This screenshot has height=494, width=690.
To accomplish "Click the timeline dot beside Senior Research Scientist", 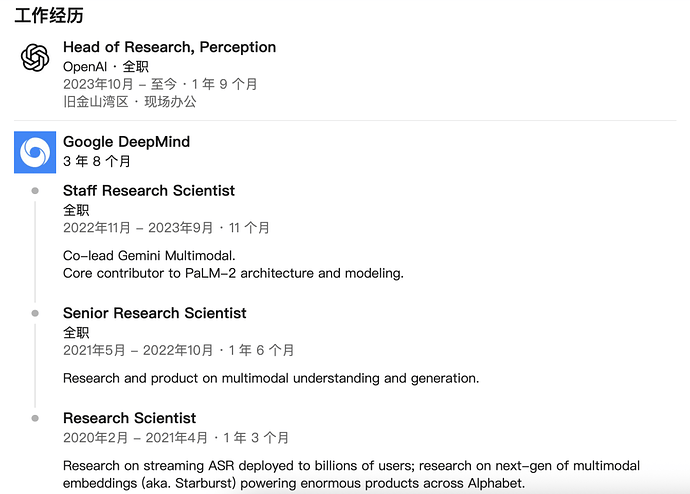I will (35, 313).
